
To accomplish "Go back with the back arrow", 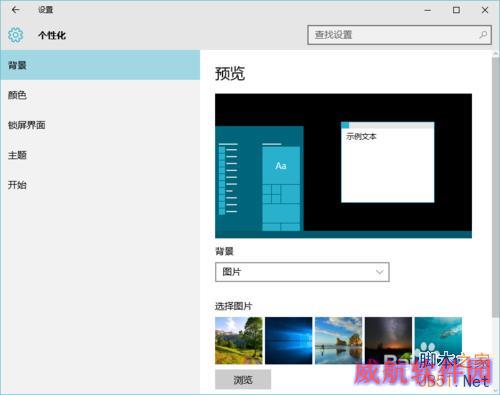I will click(15, 10).
